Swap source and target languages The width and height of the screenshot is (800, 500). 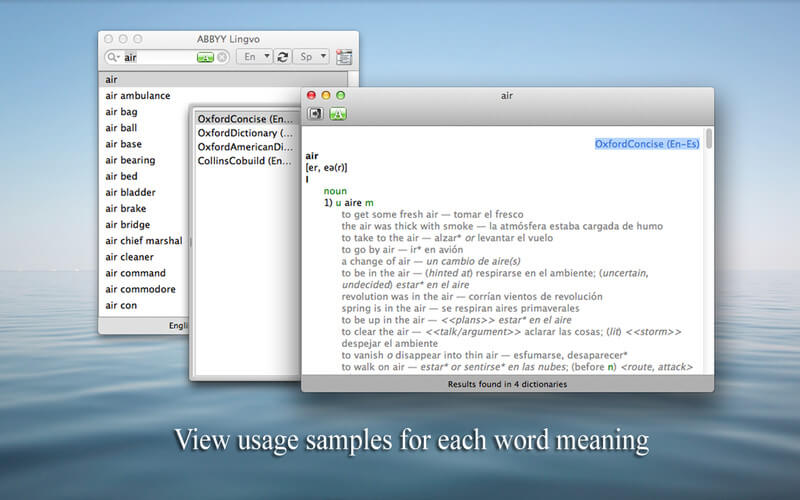(283, 57)
